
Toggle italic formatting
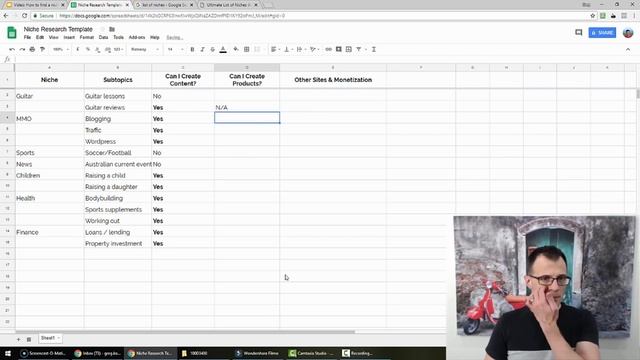(x=202, y=49)
